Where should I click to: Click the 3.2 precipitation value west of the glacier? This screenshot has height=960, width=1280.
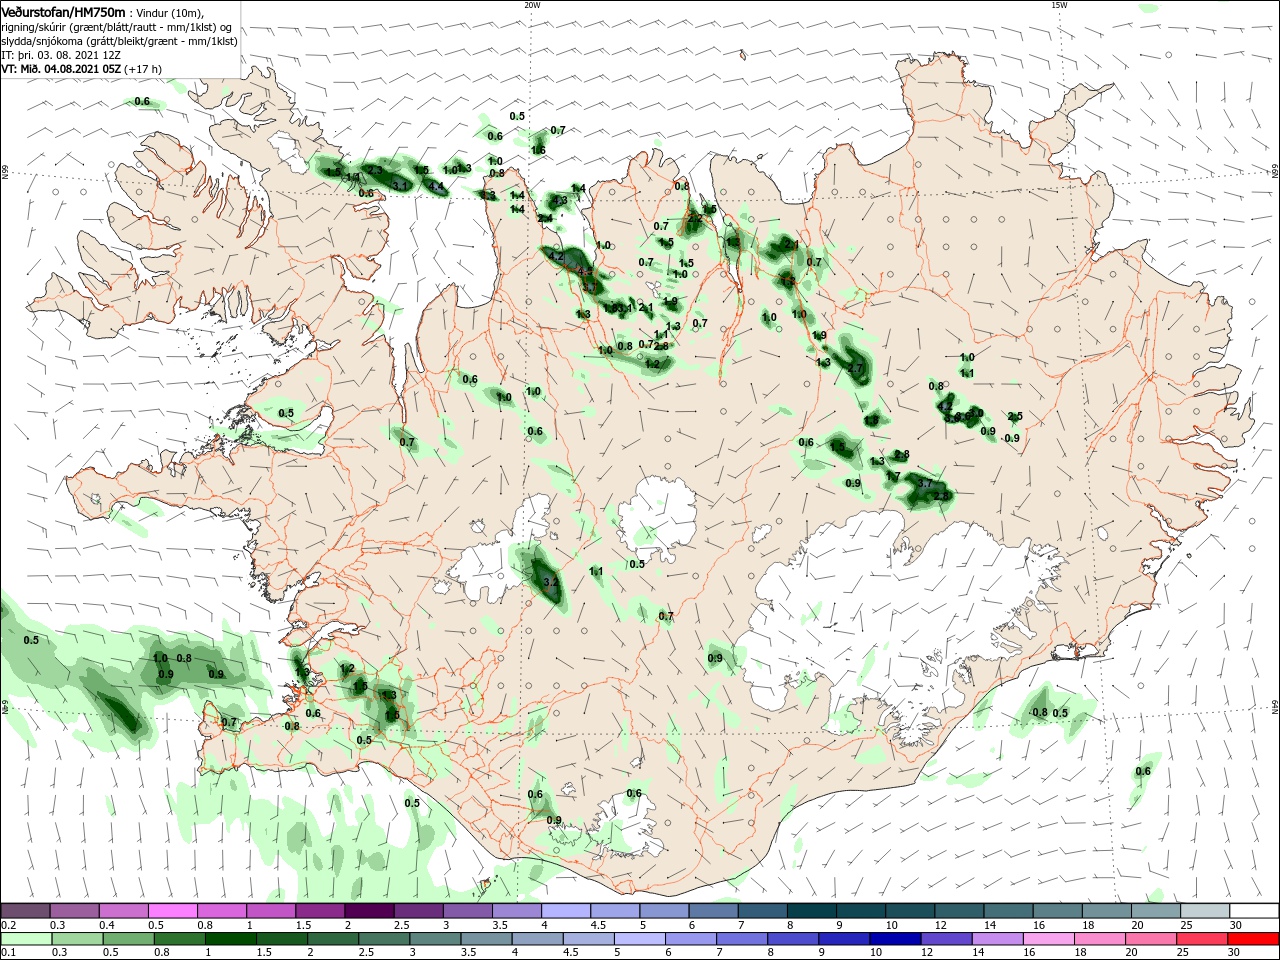pyautogui.click(x=550, y=581)
